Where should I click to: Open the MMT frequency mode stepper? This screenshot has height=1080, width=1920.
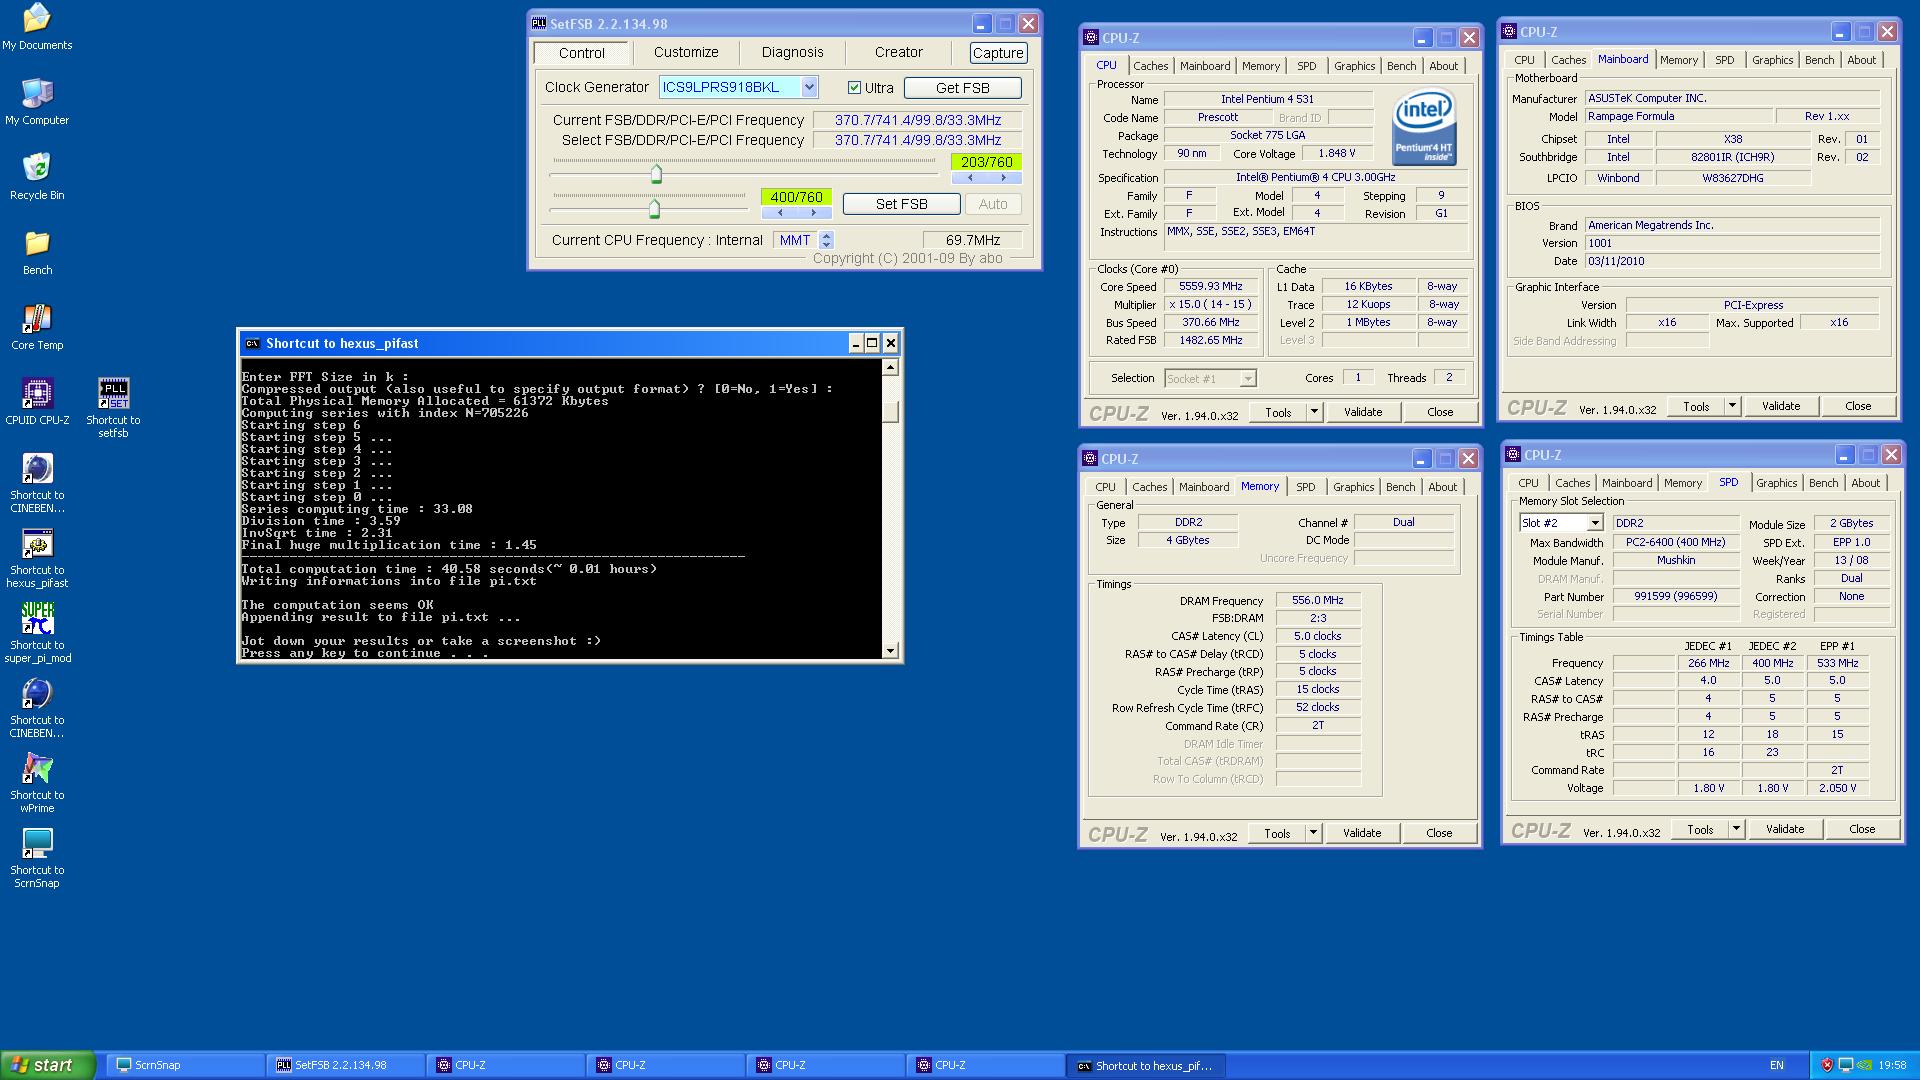pyautogui.click(x=826, y=240)
